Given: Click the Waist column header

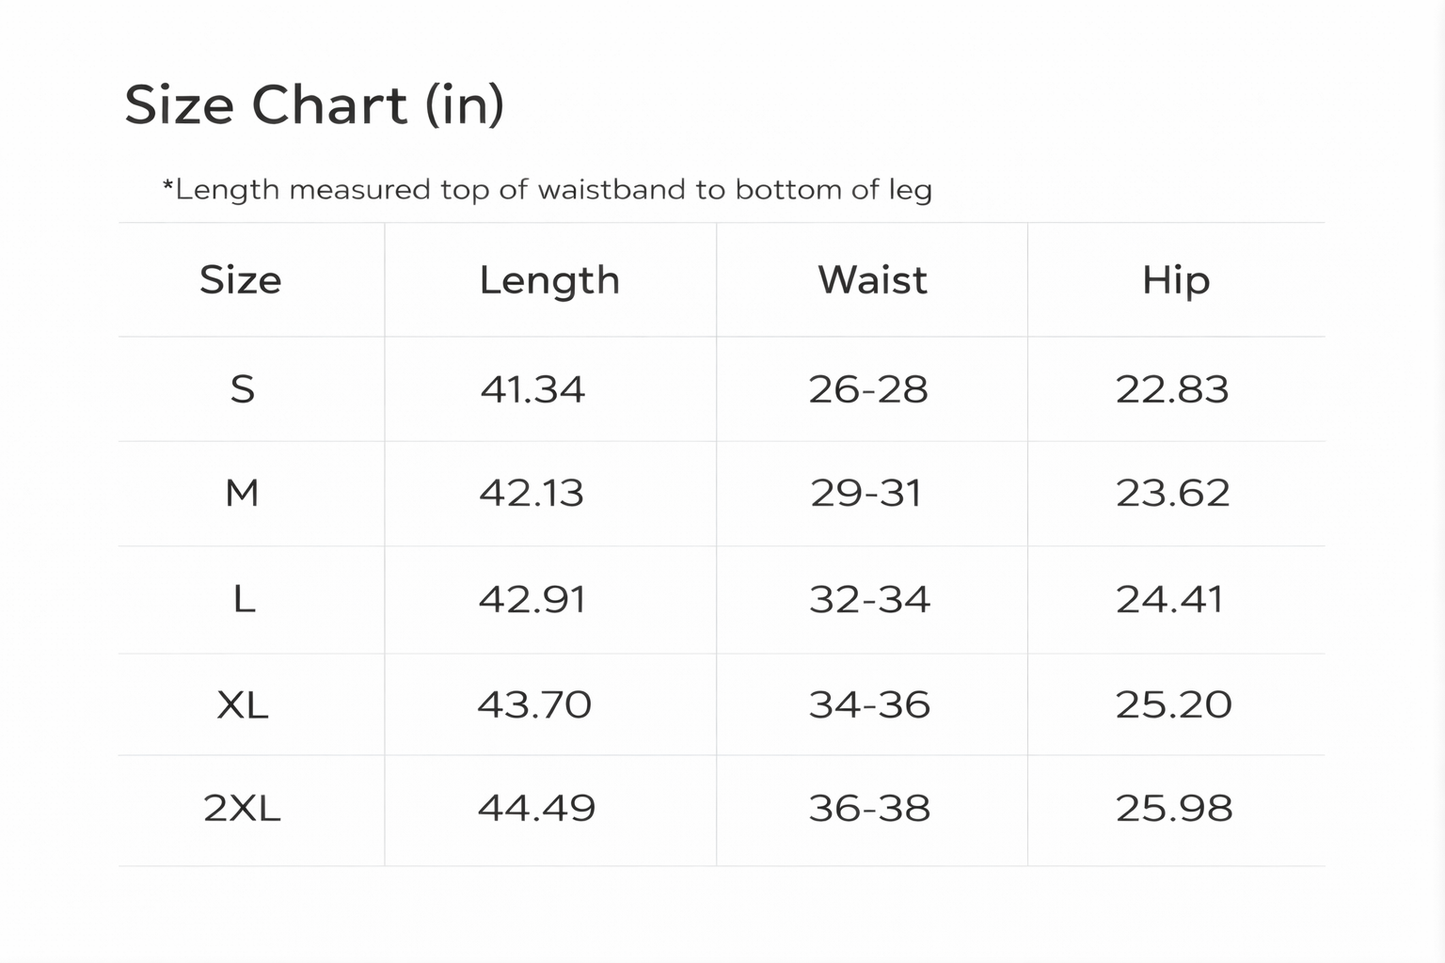Looking at the screenshot, I should coord(872,280).
